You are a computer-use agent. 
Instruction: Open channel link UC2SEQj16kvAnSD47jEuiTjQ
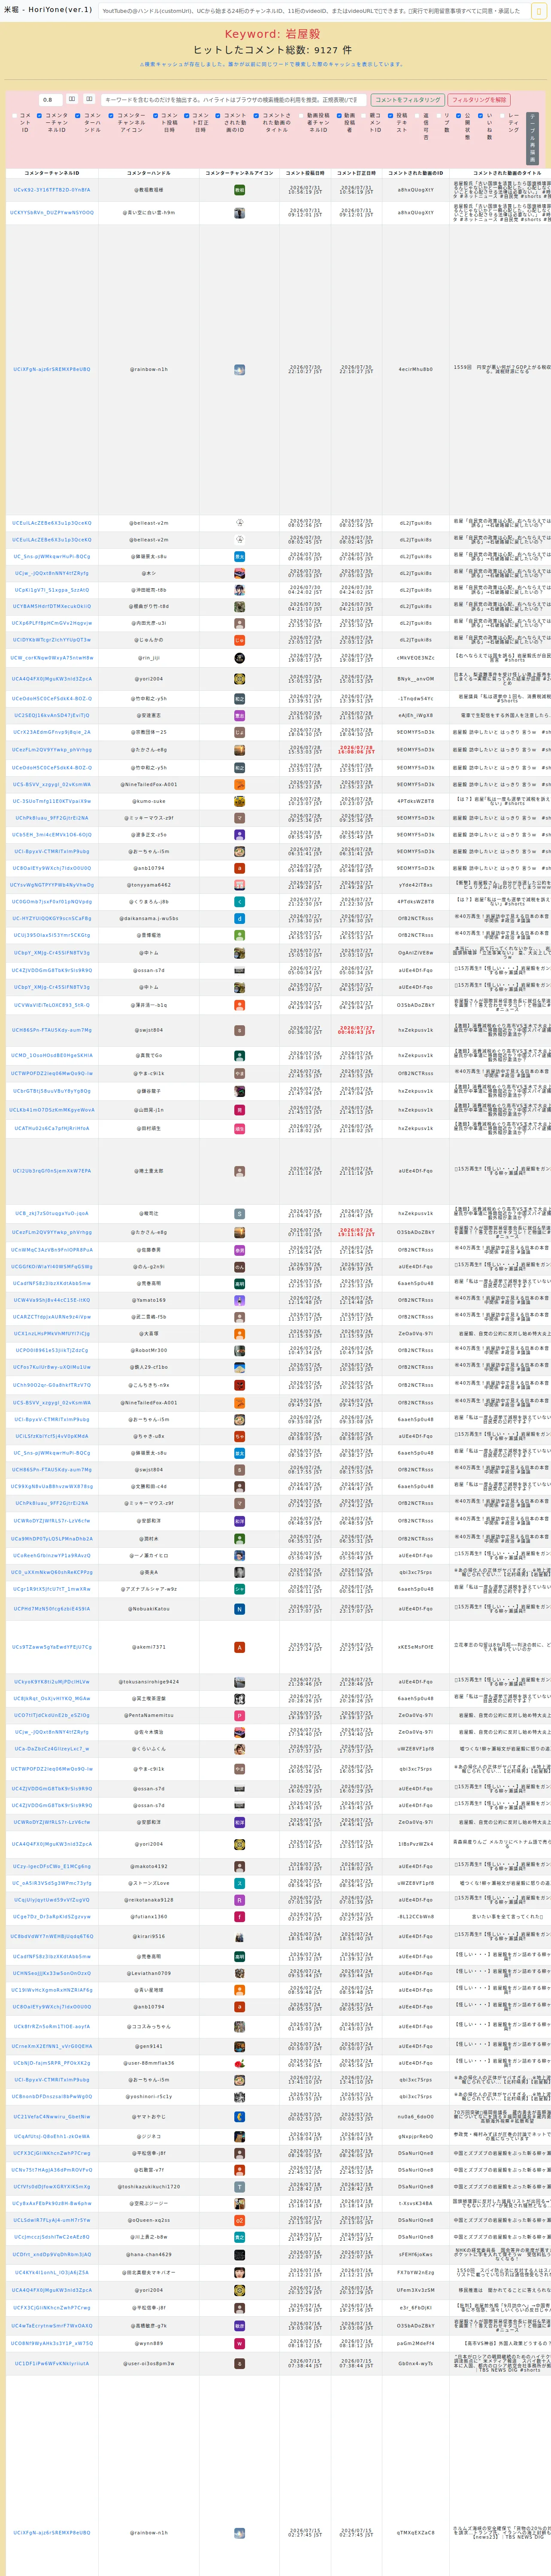[52, 716]
